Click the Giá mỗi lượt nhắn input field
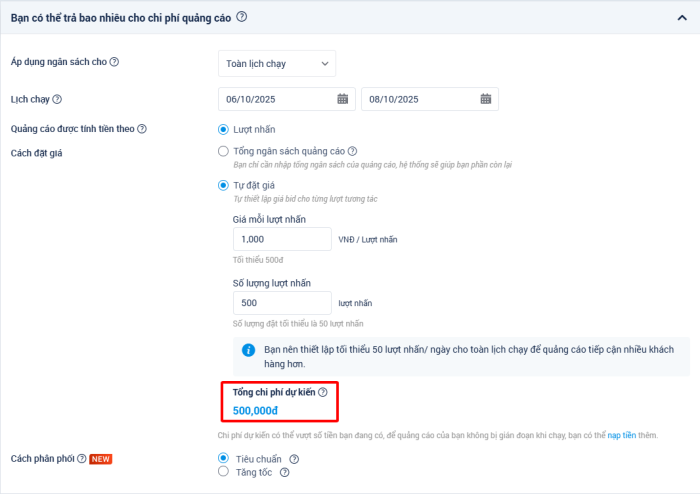 tap(281, 239)
